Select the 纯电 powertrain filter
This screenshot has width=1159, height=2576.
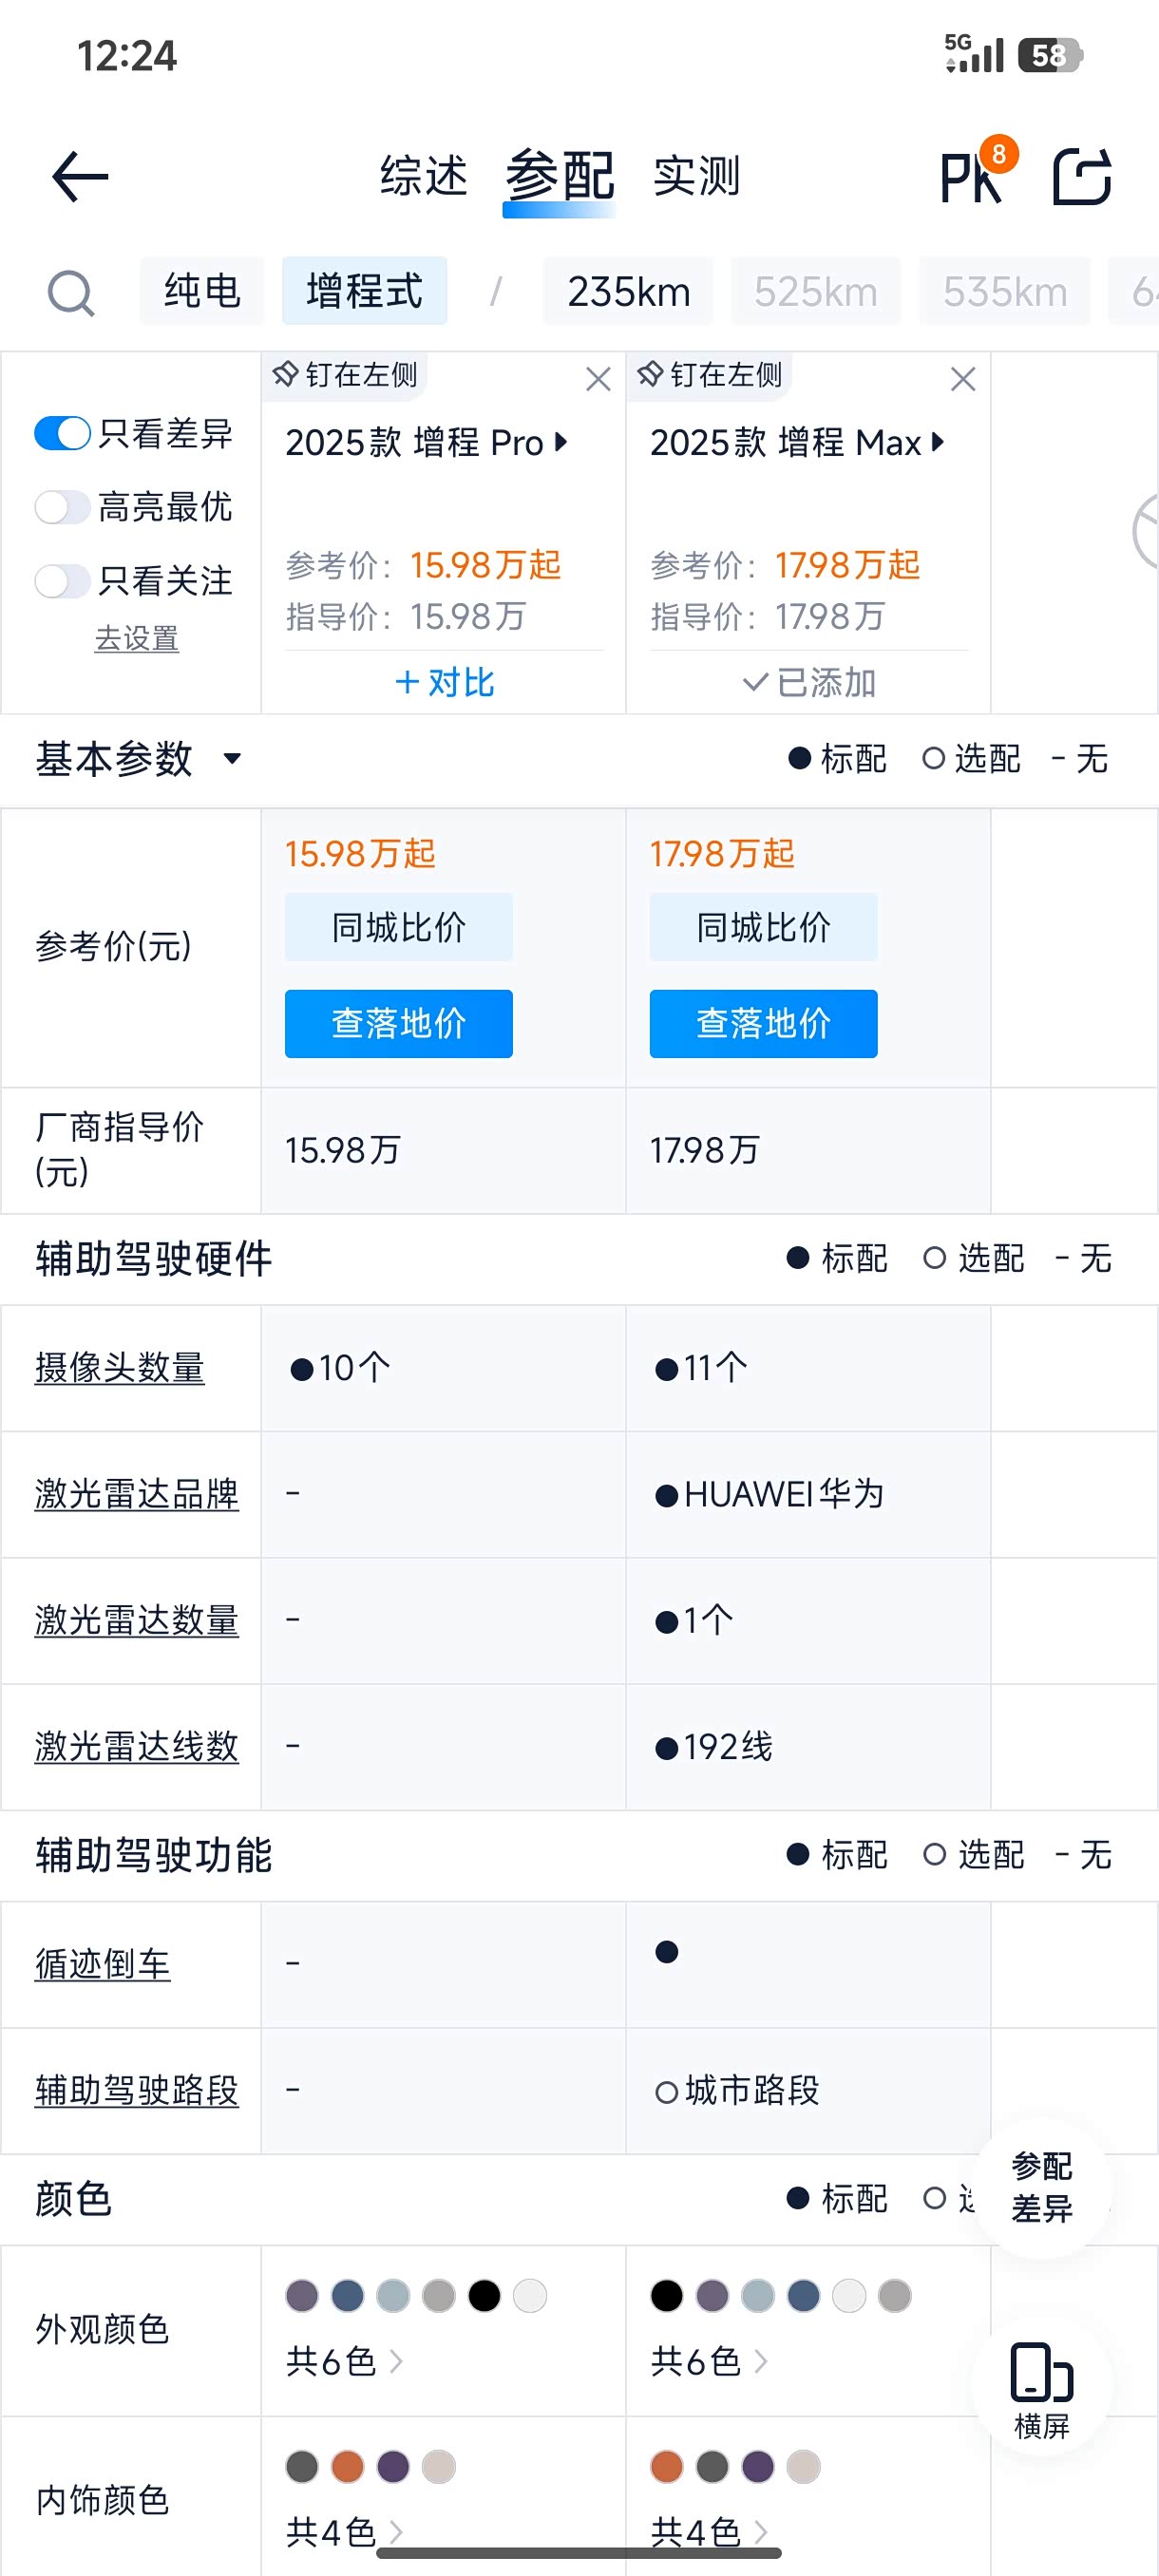pyautogui.click(x=202, y=291)
